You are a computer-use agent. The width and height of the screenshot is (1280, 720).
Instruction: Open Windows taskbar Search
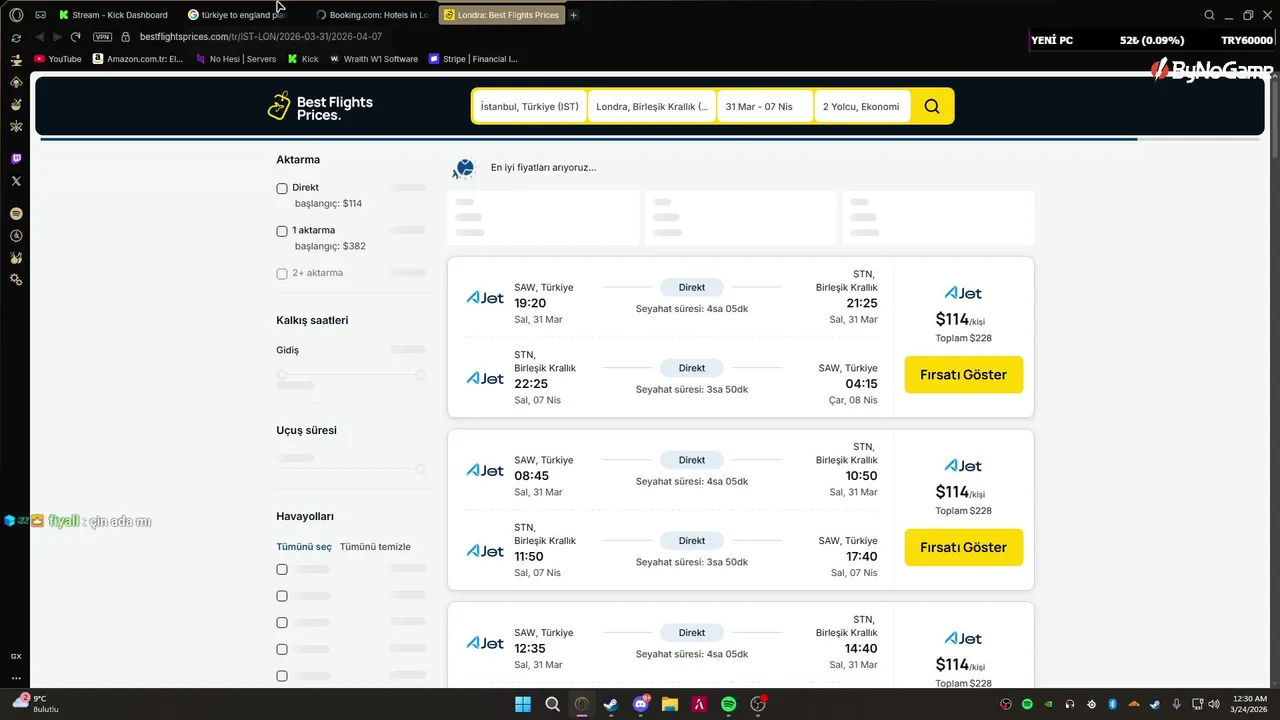coord(552,704)
